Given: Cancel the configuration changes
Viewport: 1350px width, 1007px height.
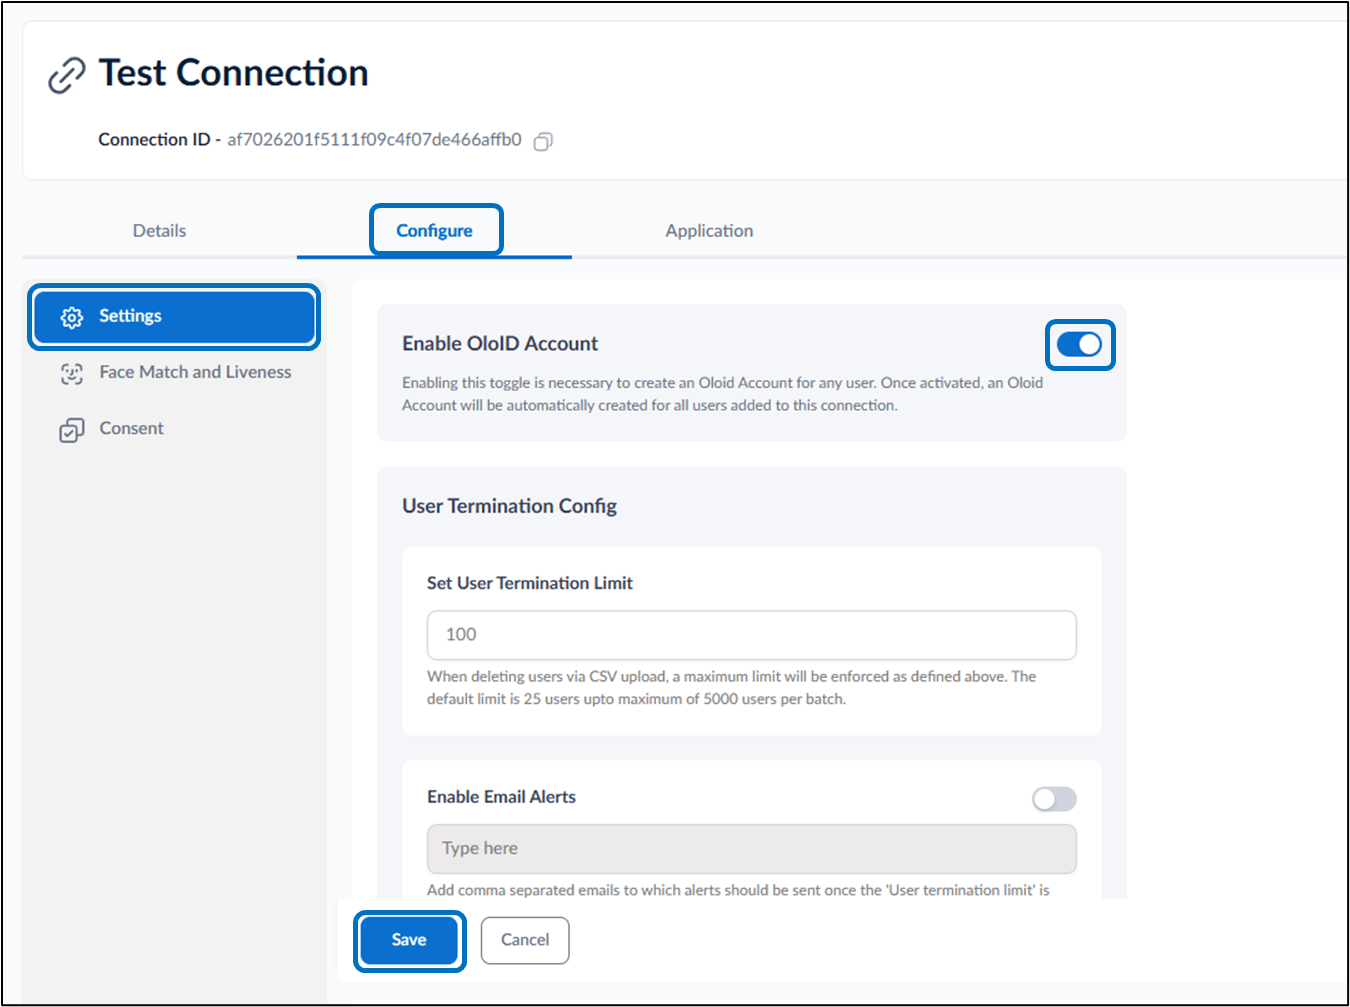Looking at the screenshot, I should click(x=525, y=940).
